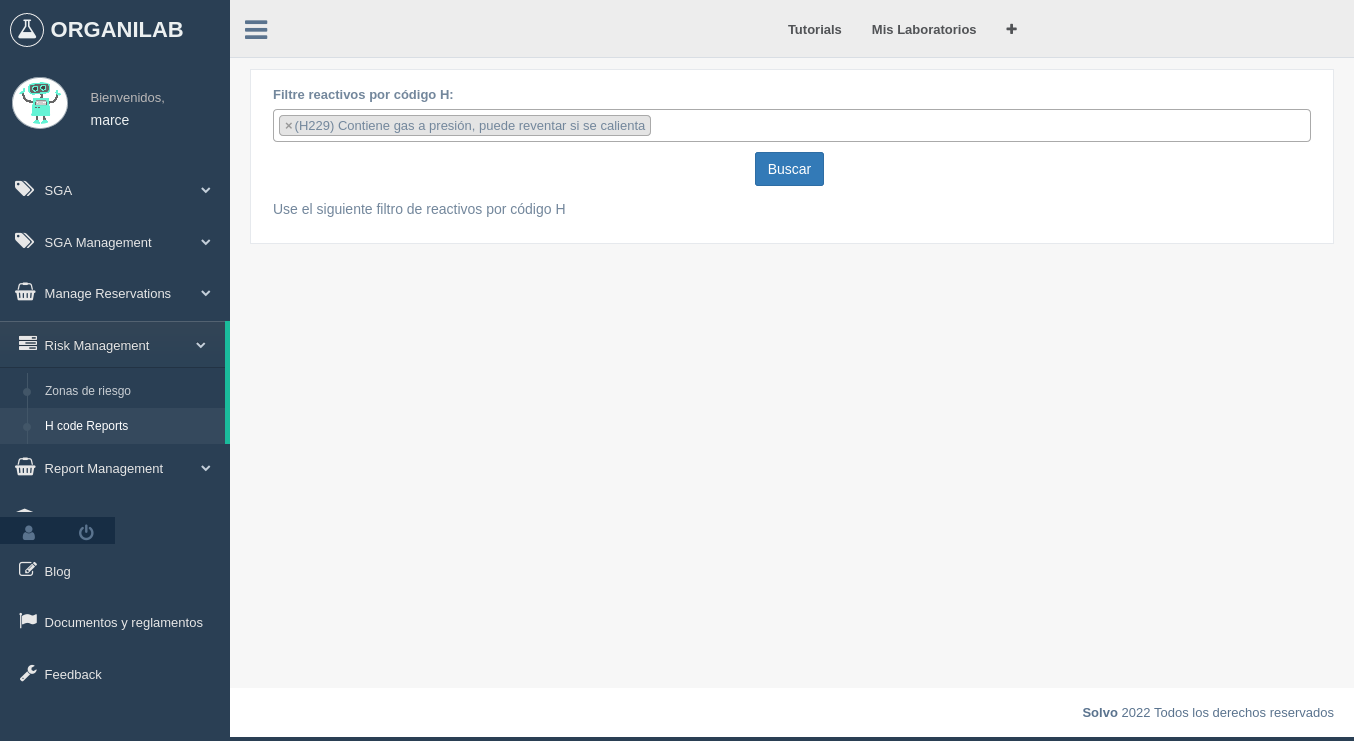Collapse the Risk Management section chevron

click(x=201, y=345)
